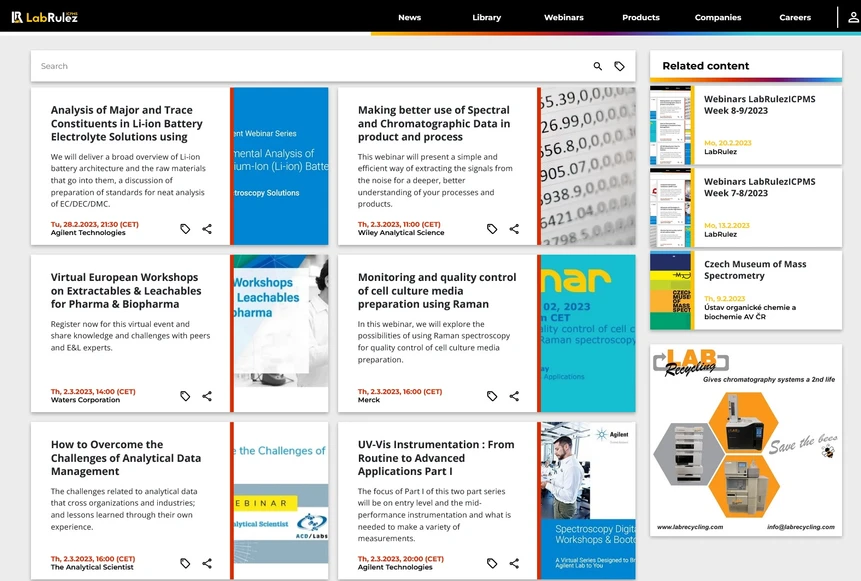Tag the cell culture media Raman webinar
Image resolution: width=861 pixels, height=581 pixels.
coord(492,396)
